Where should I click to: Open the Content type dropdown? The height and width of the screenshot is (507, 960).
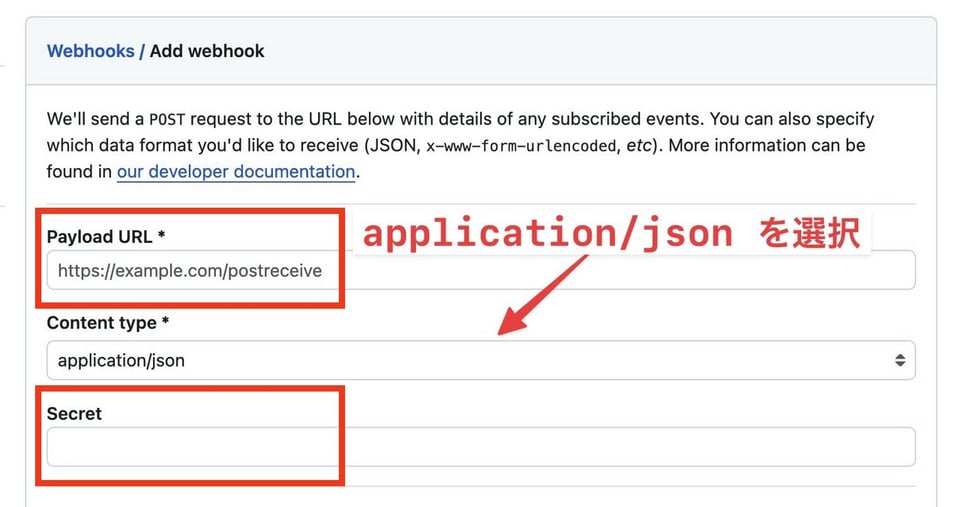(480, 360)
